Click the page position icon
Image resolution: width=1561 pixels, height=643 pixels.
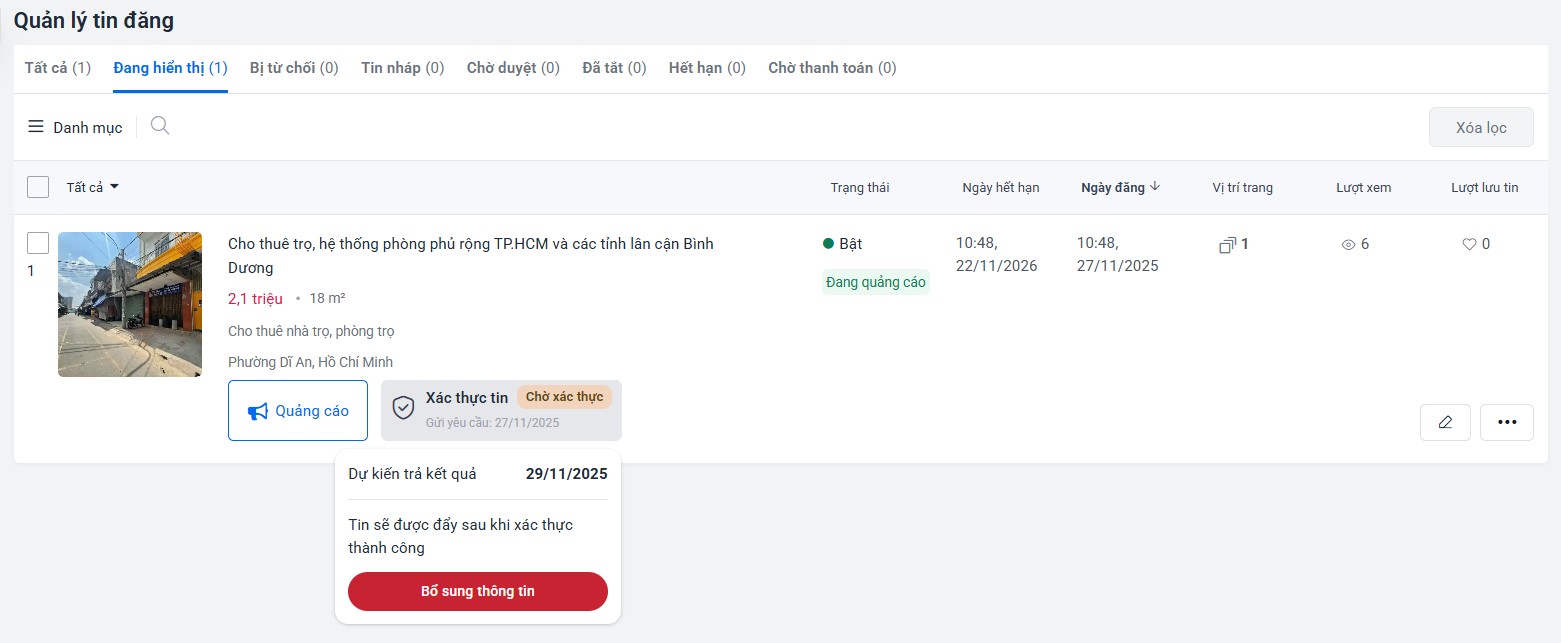[1228, 244]
